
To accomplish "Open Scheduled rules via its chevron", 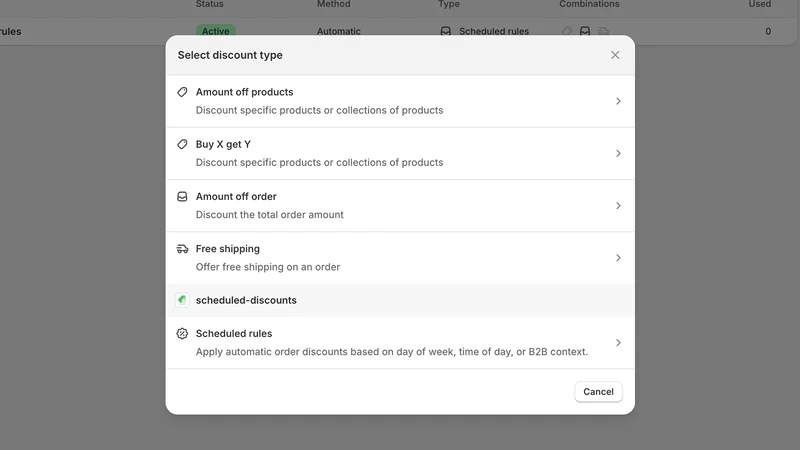I will click(618, 342).
